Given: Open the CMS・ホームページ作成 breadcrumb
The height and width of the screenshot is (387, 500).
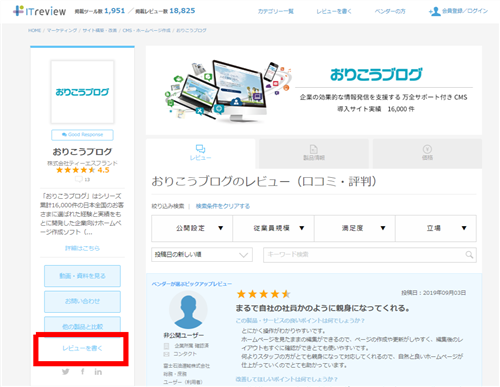Looking at the screenshot, I should click(146, 30).
